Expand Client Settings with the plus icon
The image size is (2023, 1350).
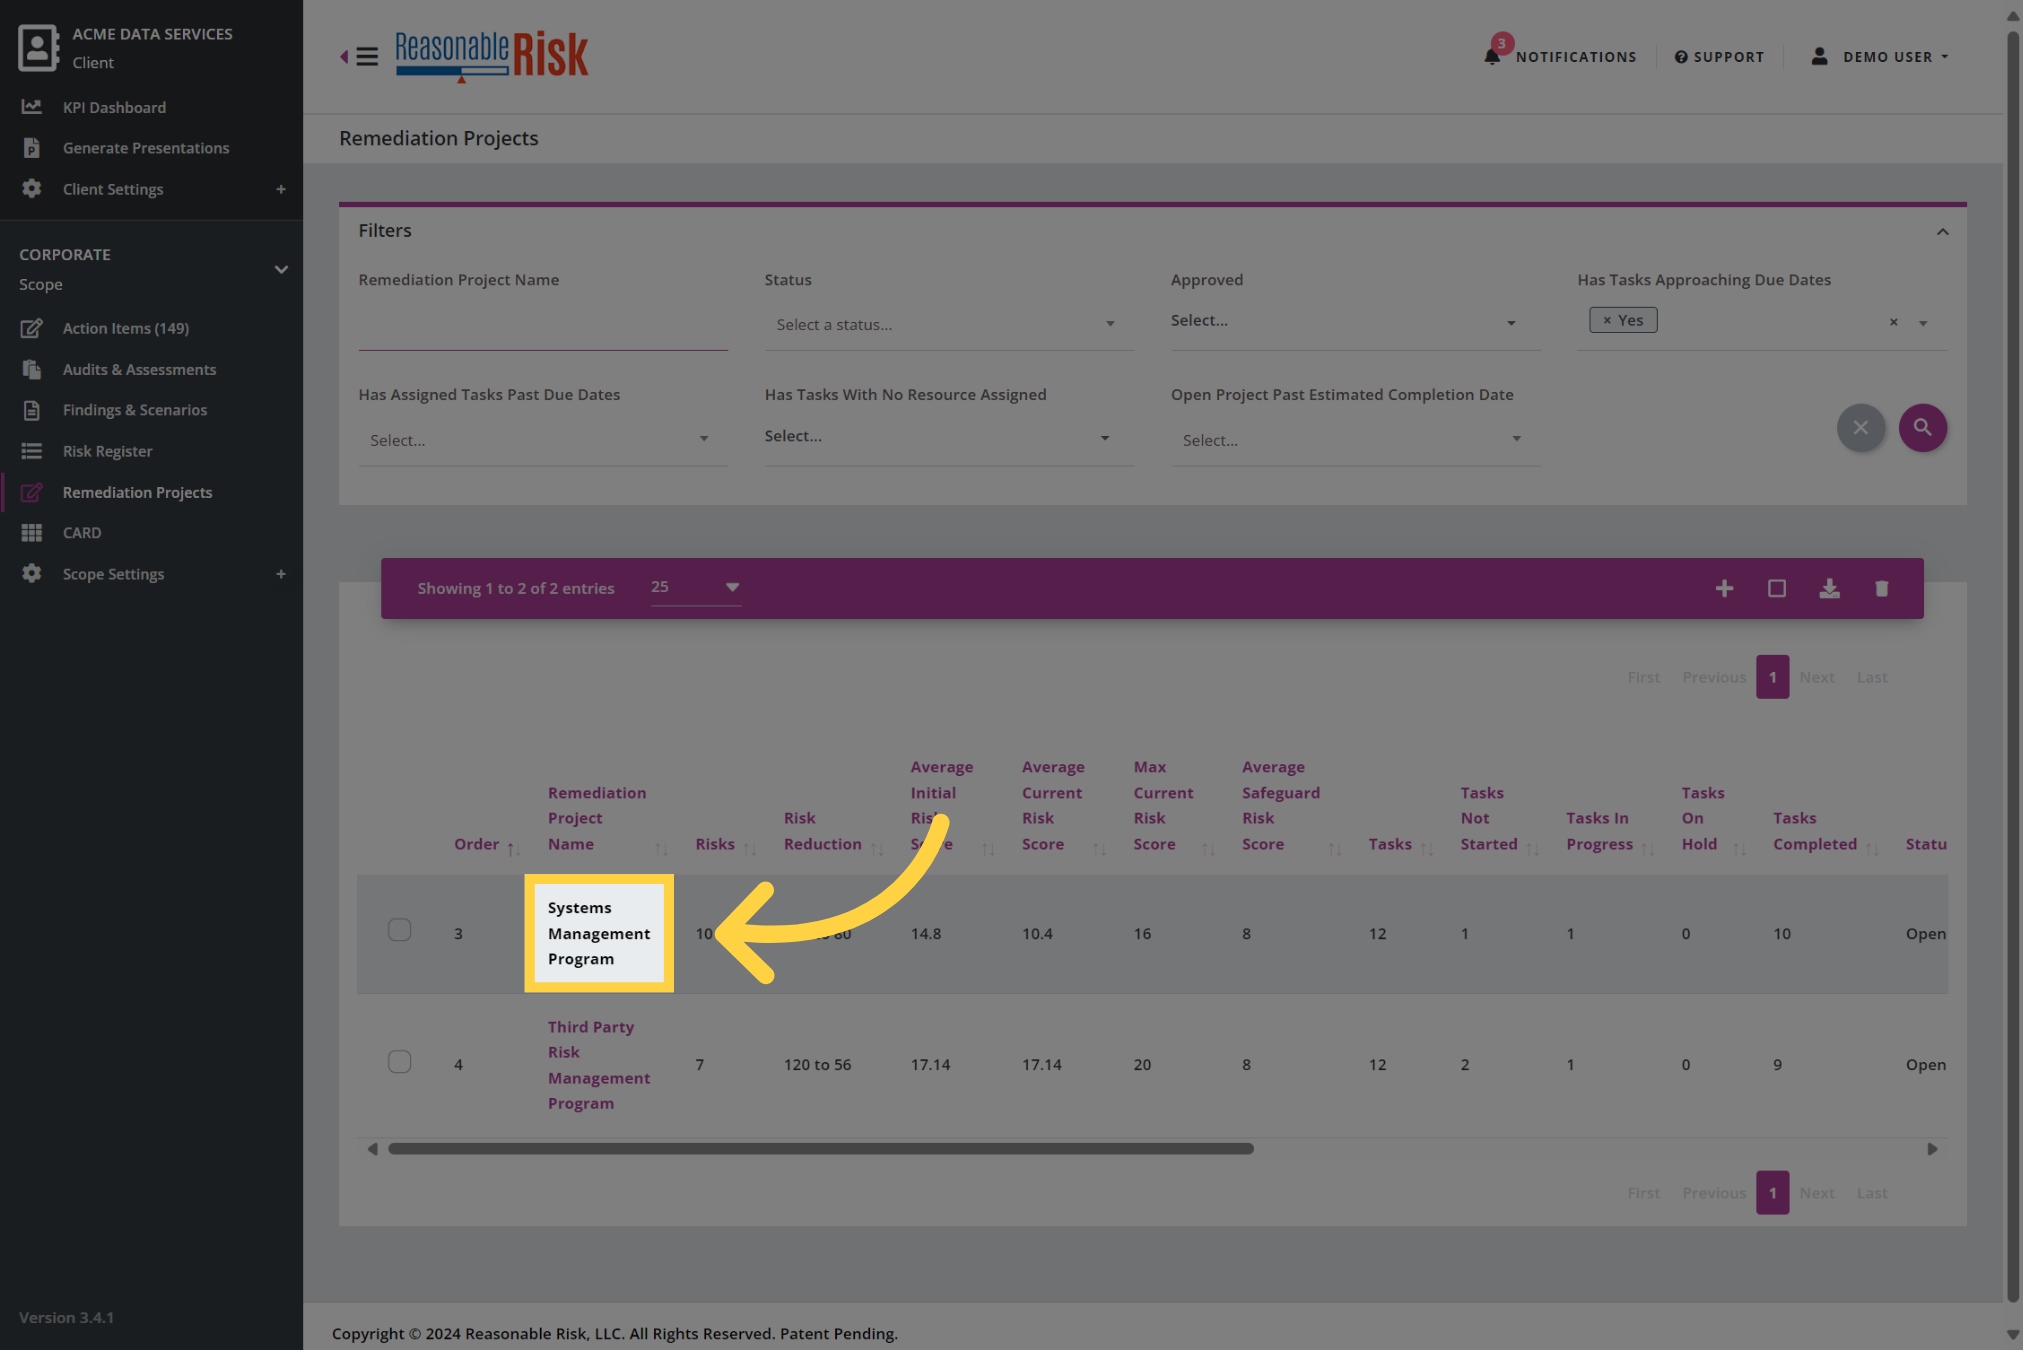click(281, 189)
